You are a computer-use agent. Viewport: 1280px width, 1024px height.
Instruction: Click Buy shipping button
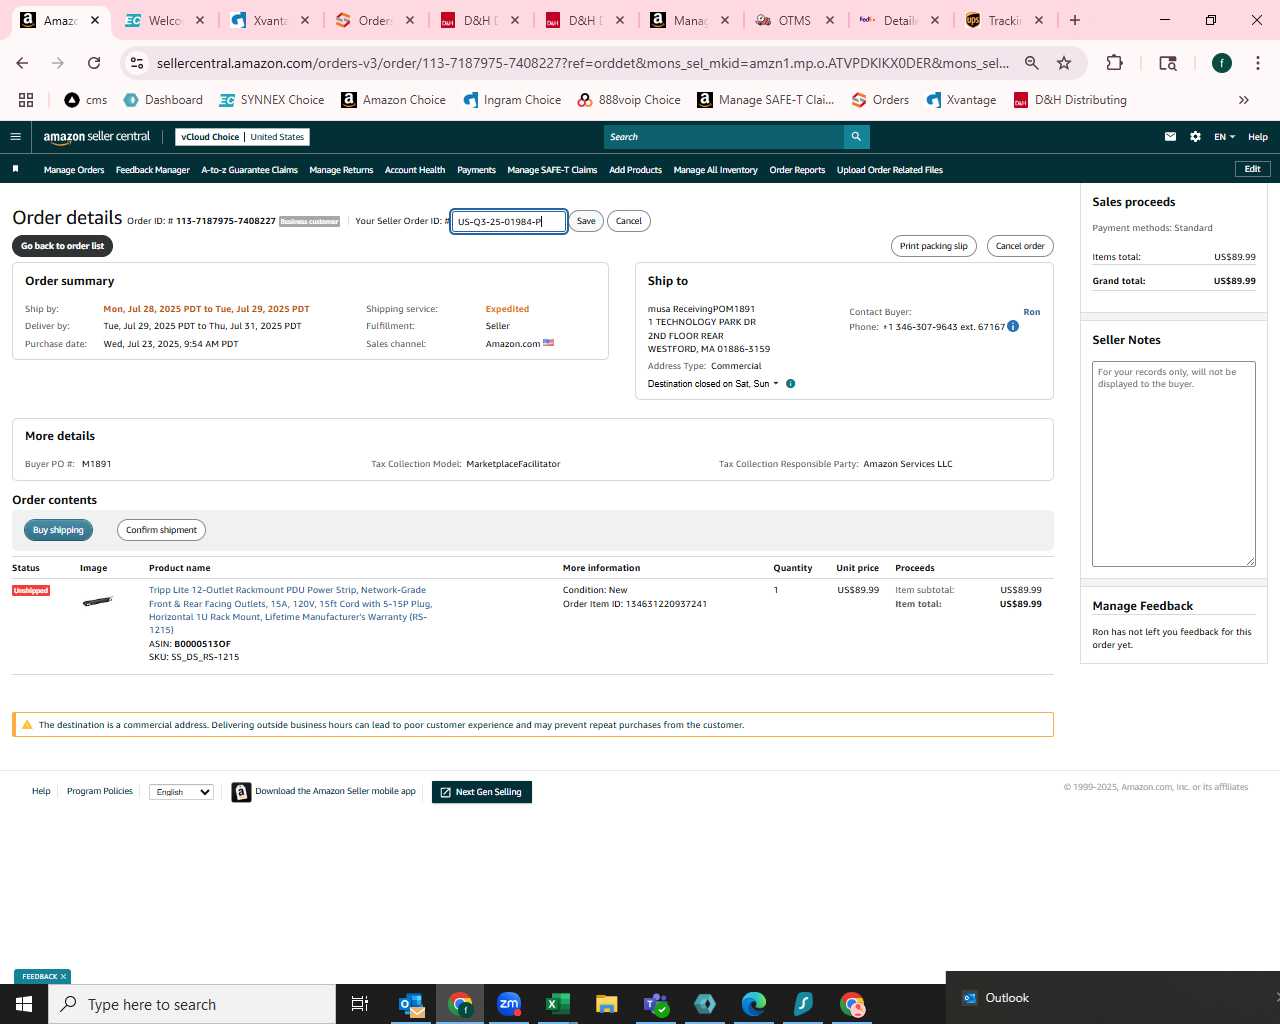pos(58,530)
